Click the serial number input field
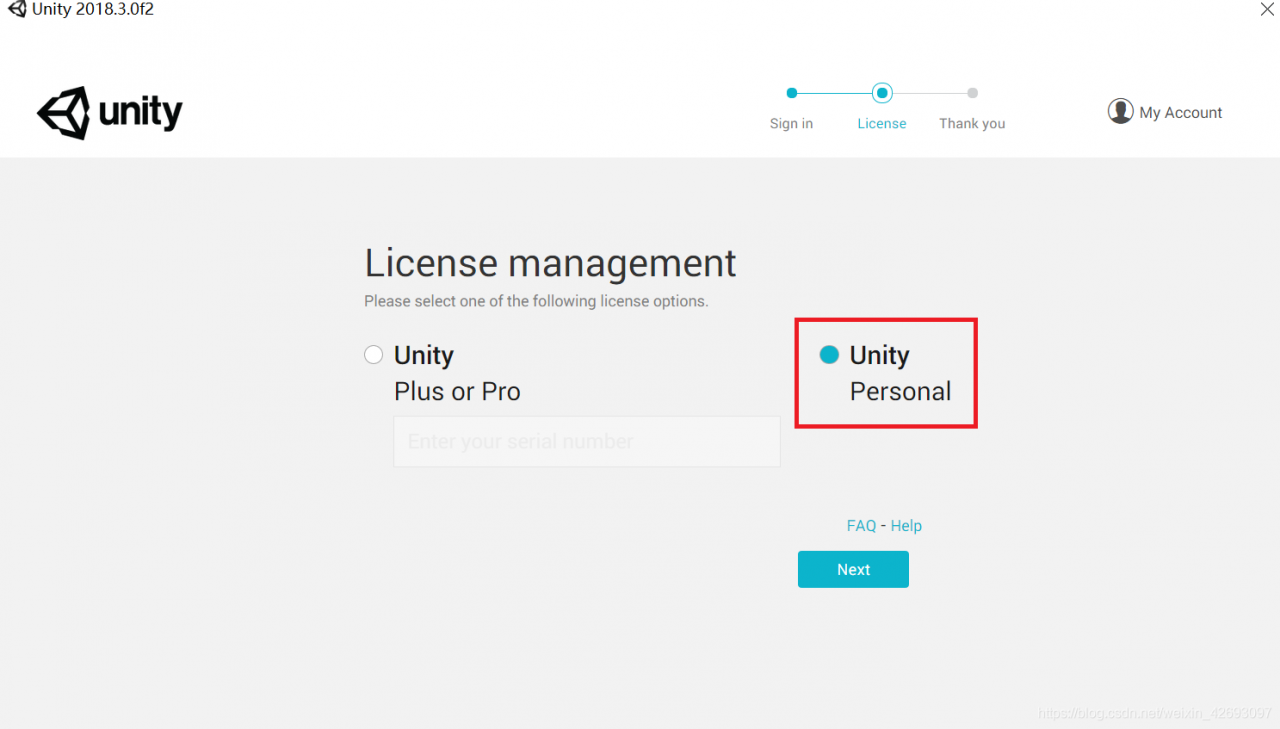The height and width of the screenshot is (729, 1280). coord(587,441)
